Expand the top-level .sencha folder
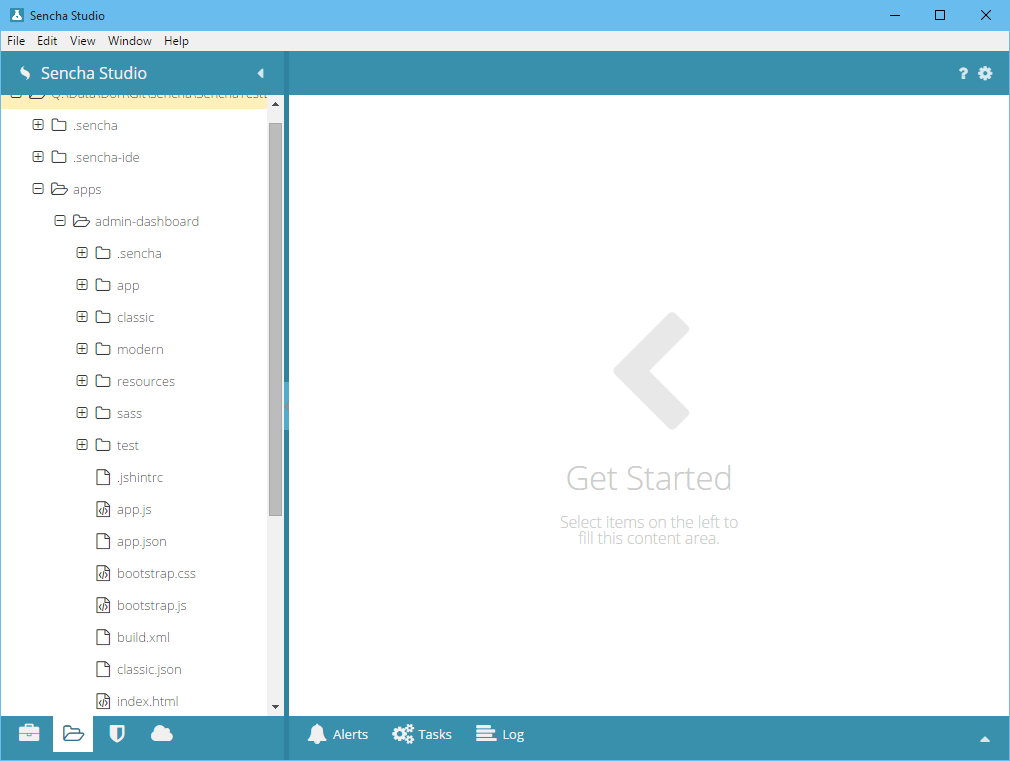The height and width of the screenshot is (761, 1010). pyautogui.click(x=38, y=124)
